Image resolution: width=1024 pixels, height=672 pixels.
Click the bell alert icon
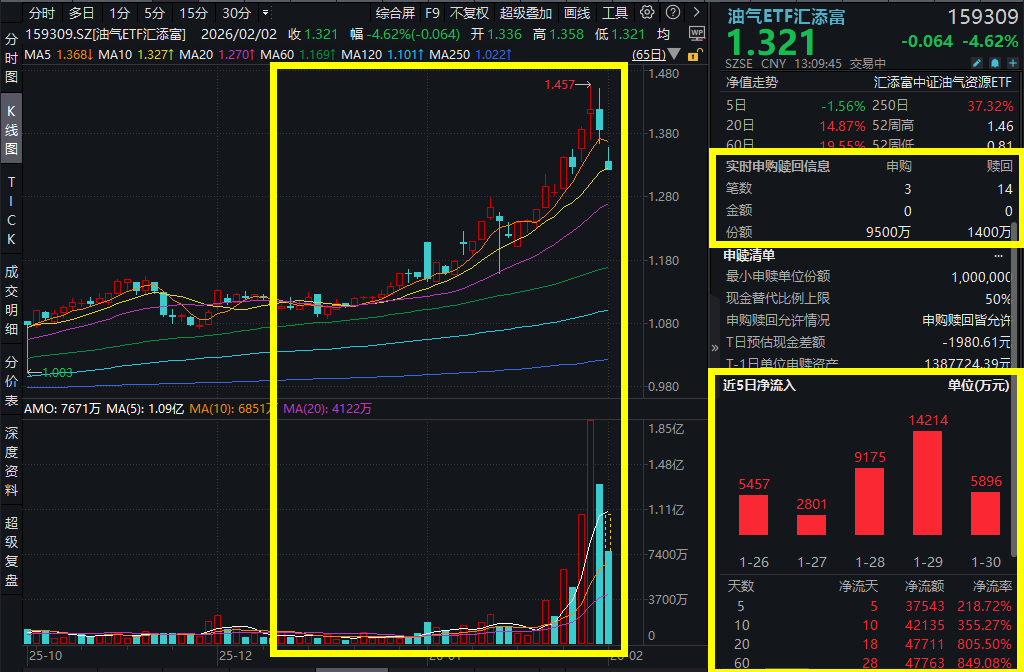coord(995,63)
